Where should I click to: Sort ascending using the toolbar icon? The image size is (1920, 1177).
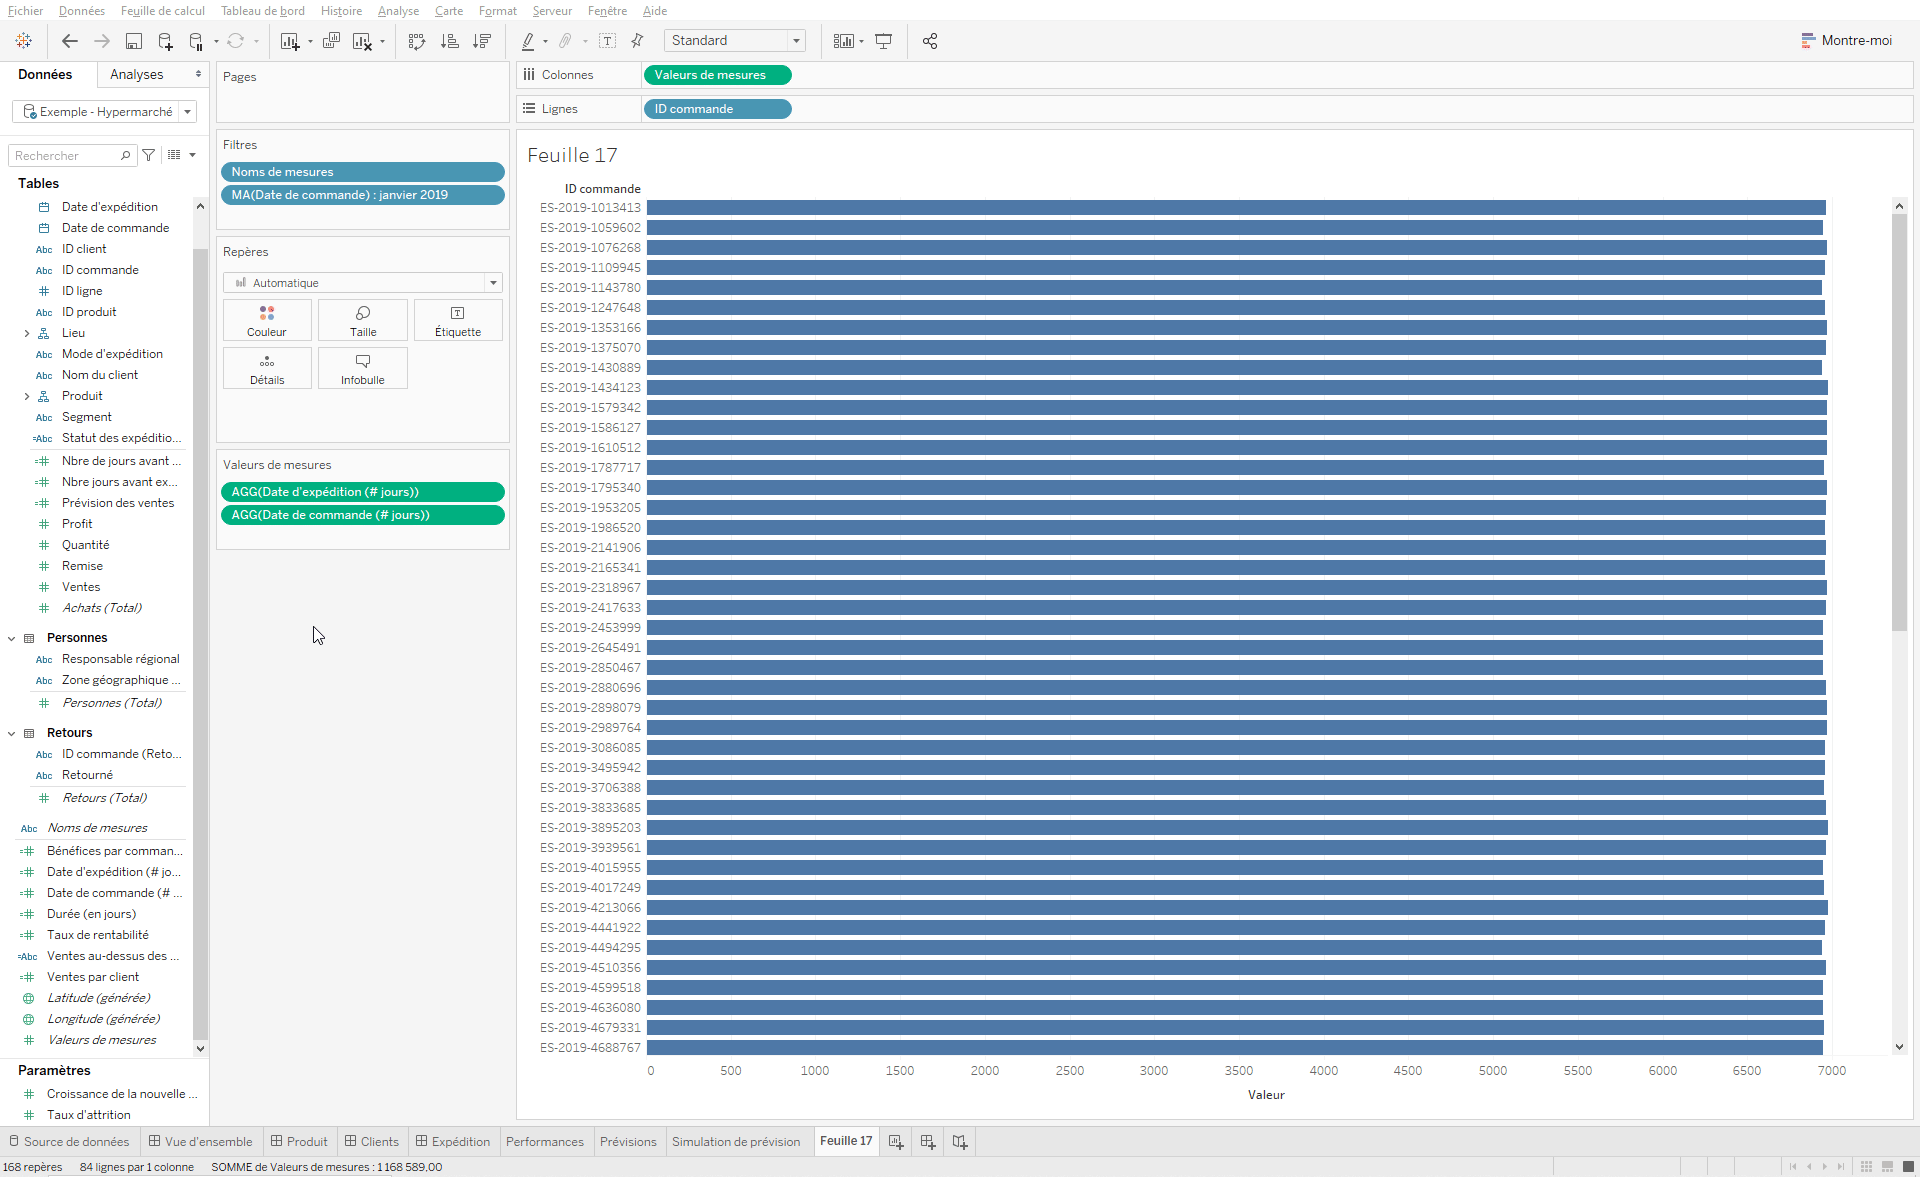[x=450, y=41]
